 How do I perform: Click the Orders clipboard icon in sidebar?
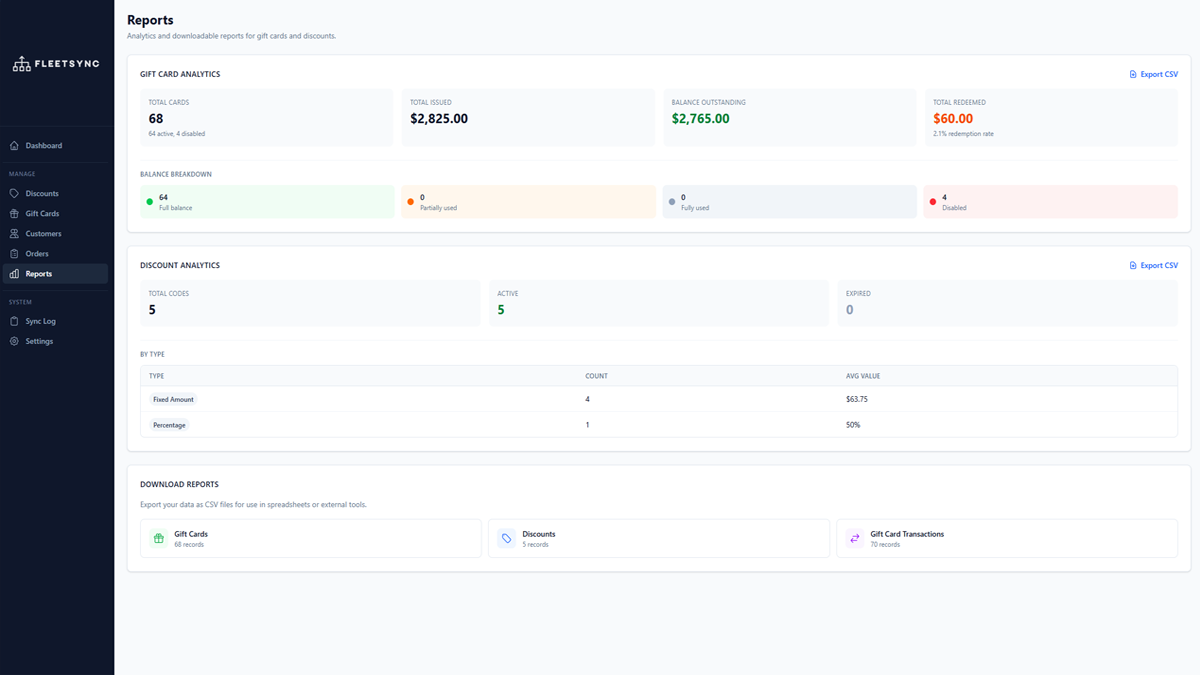pos(14,254)
